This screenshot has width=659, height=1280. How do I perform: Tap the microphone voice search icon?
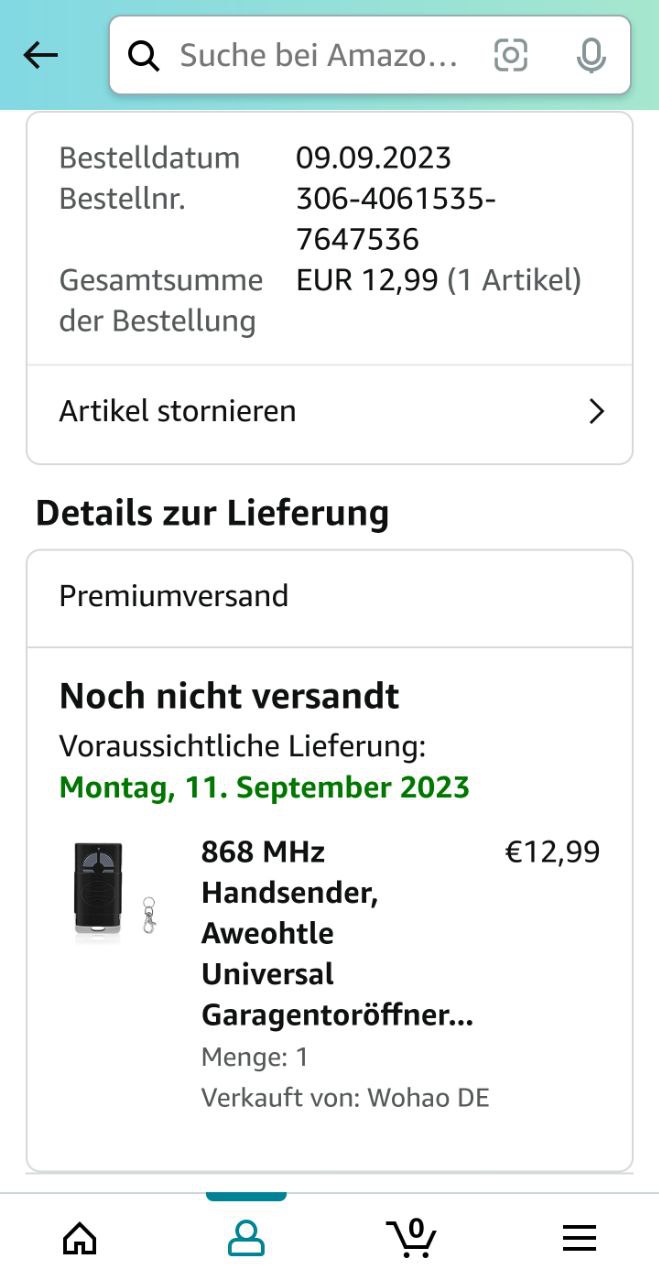point(591,56)
